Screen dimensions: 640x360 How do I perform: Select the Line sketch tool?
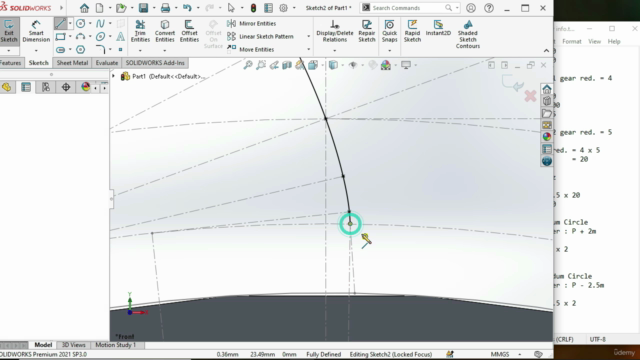[x=60, y=24]
